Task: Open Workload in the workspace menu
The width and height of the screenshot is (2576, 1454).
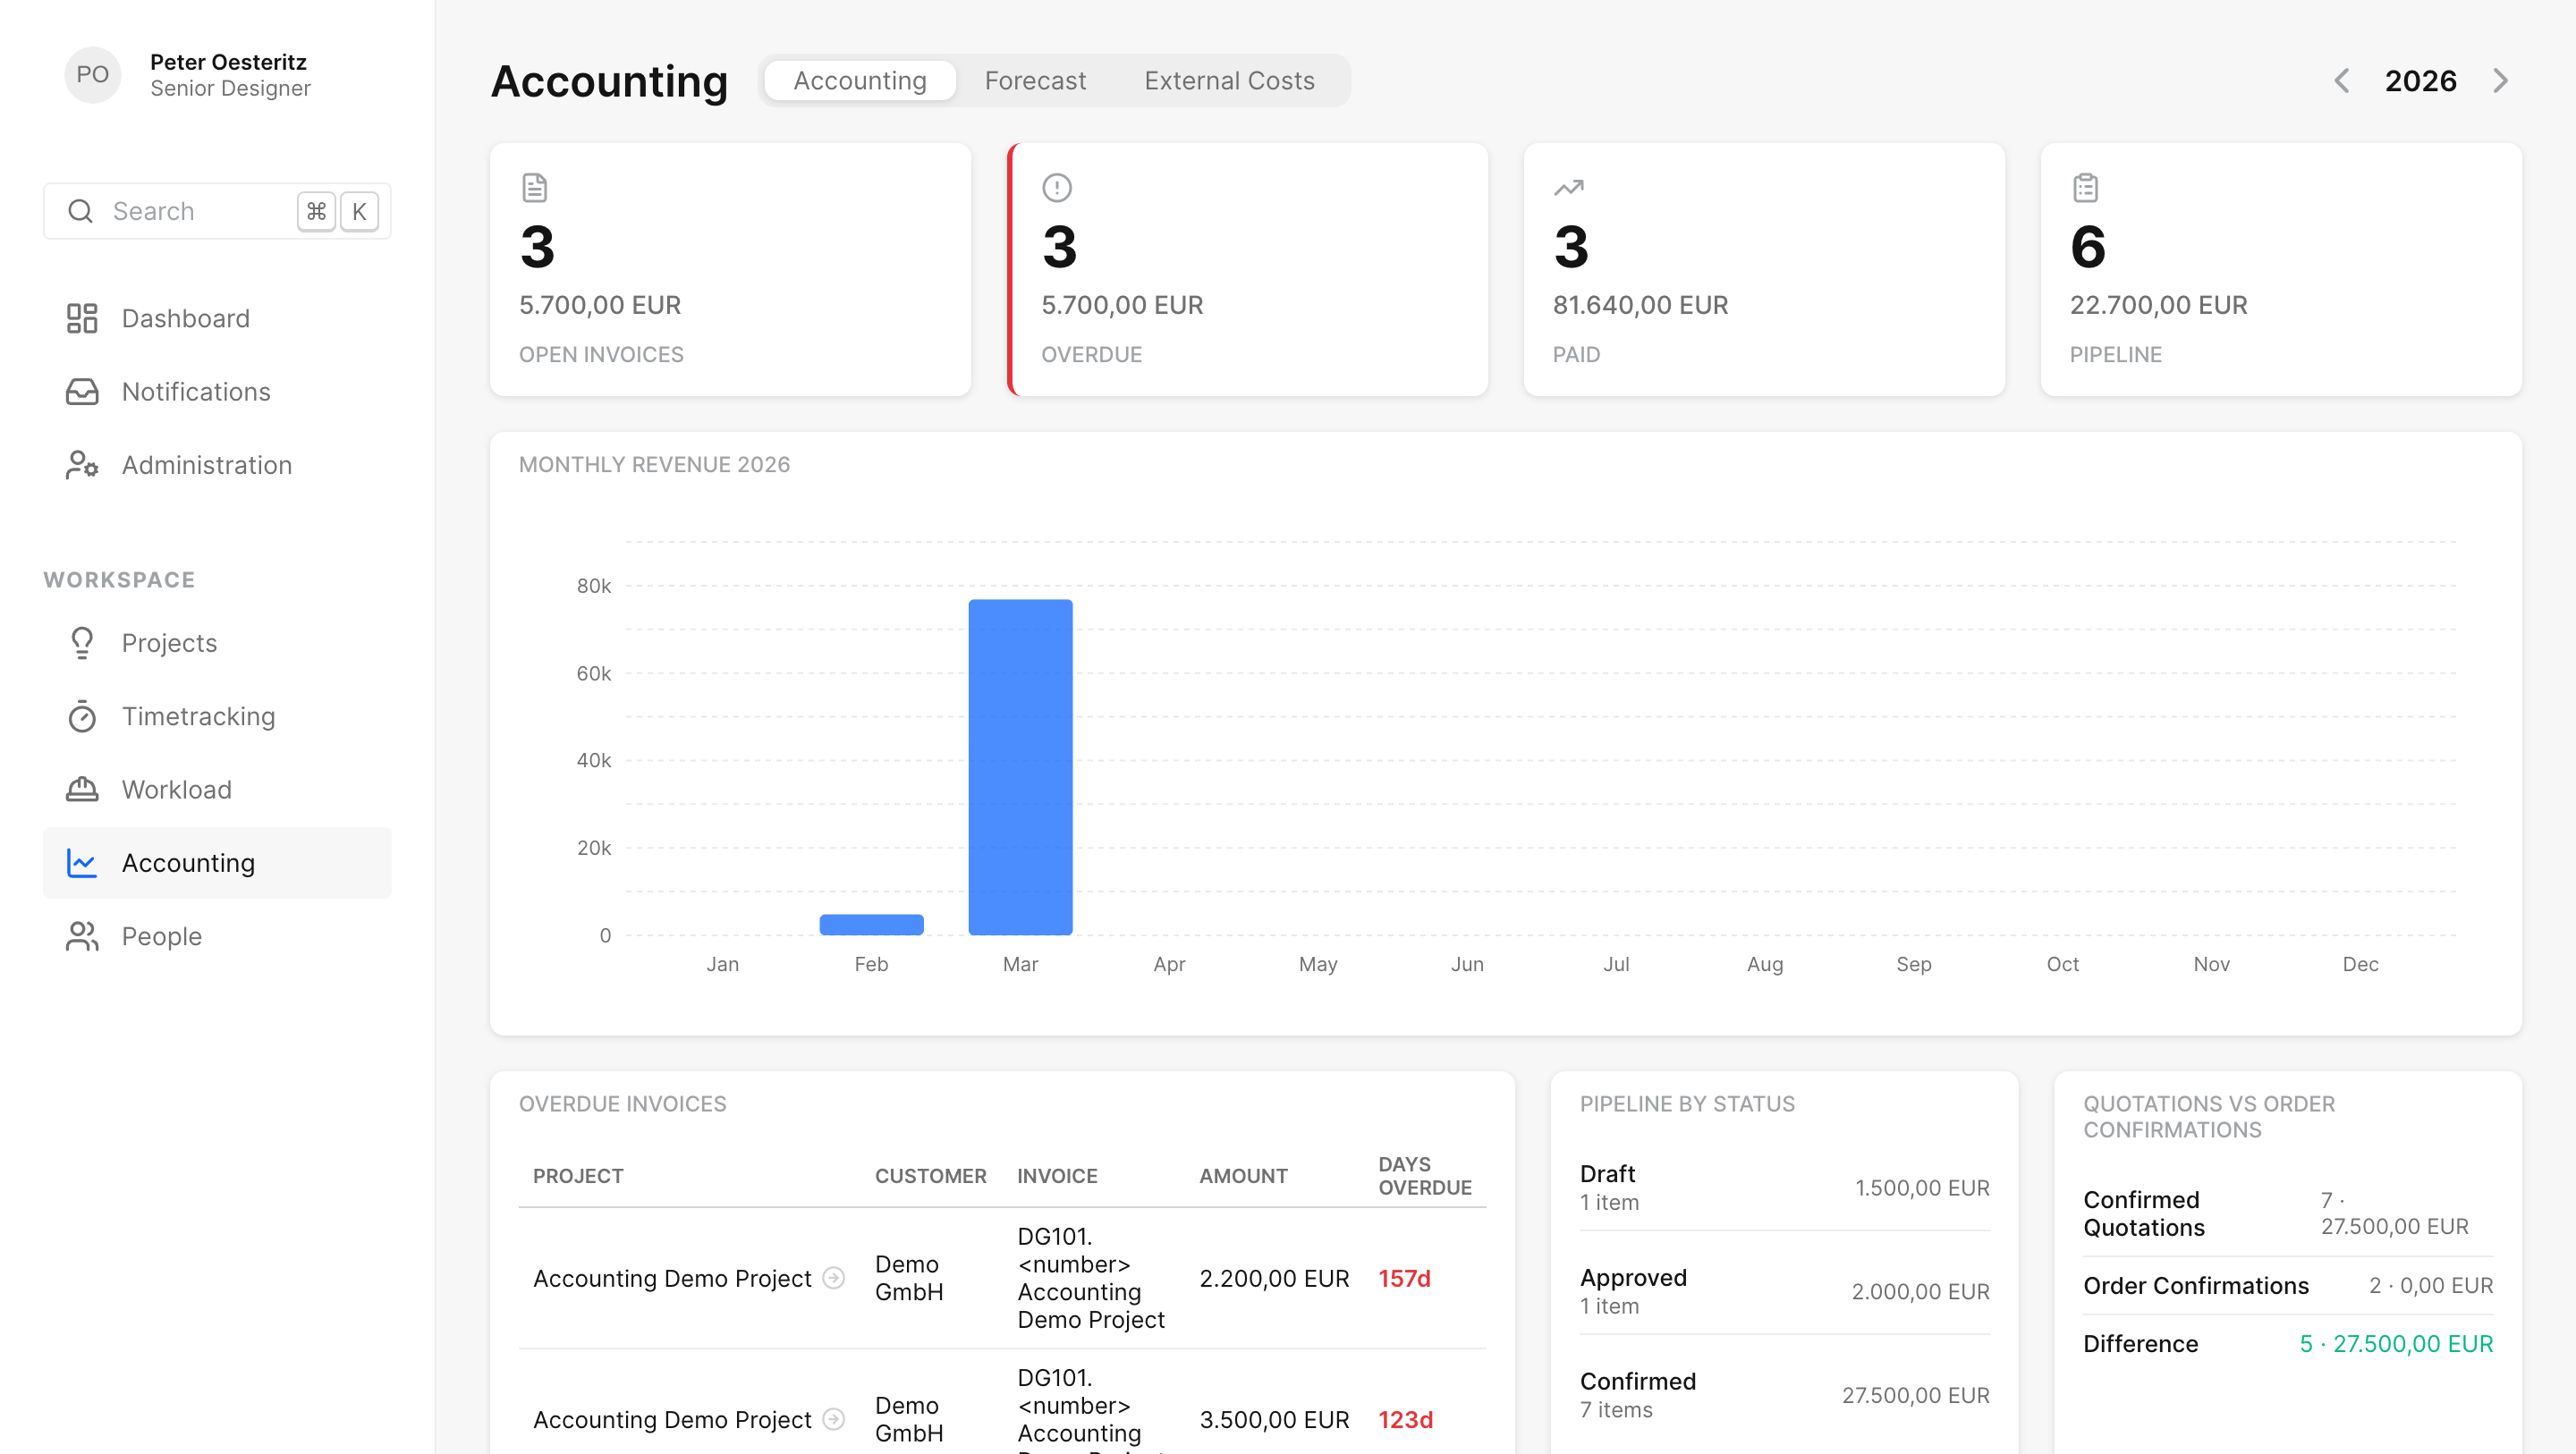Action: (217, 789)
